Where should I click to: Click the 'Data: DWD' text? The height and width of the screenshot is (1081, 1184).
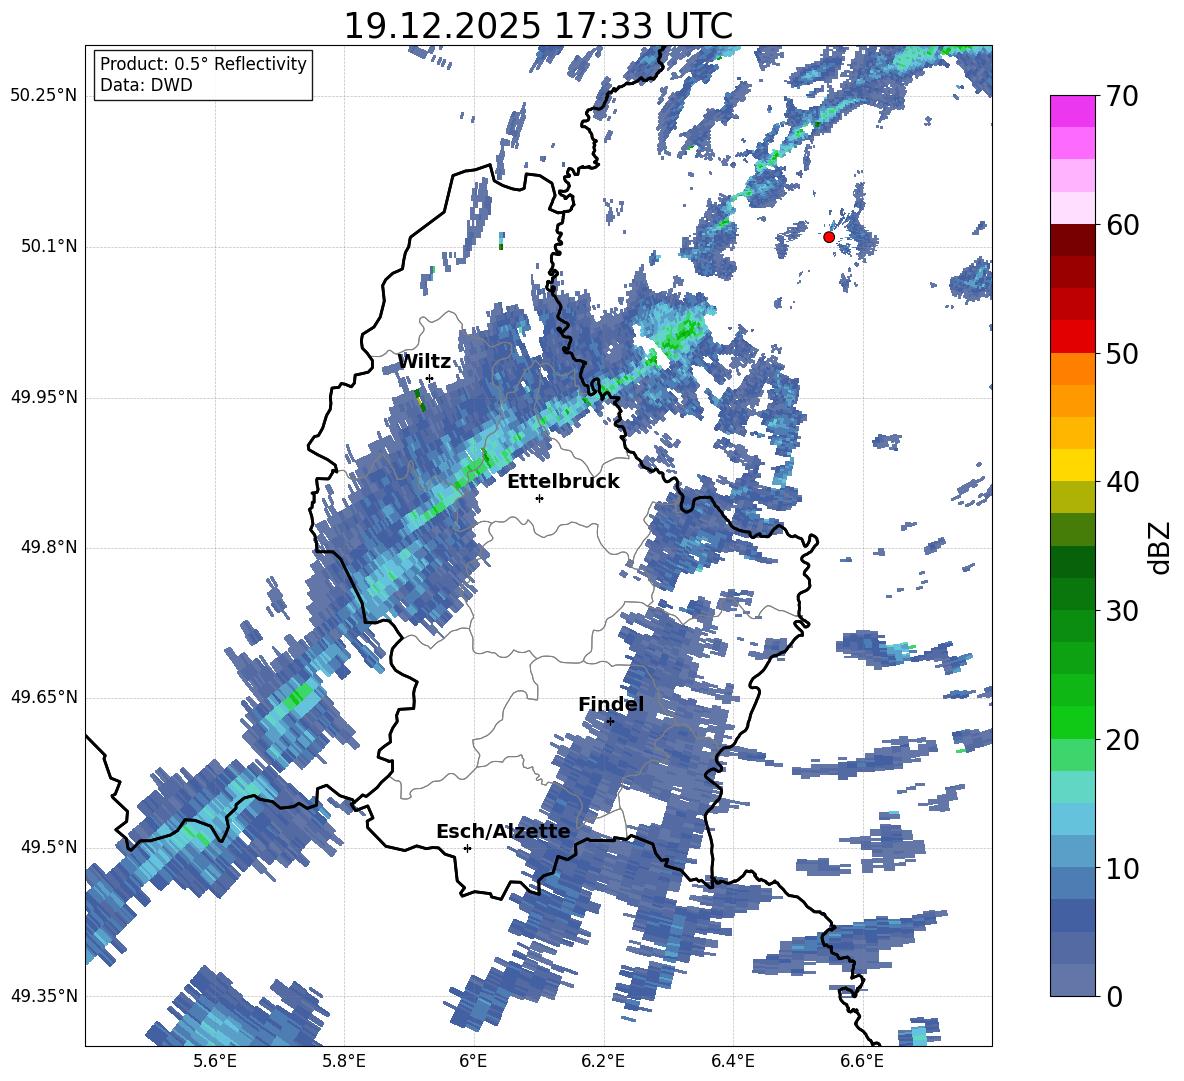click(x=146, y=85)
